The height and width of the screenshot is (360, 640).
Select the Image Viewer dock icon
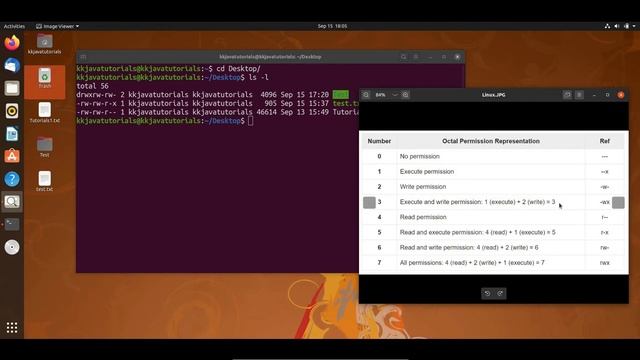point(12,202)
